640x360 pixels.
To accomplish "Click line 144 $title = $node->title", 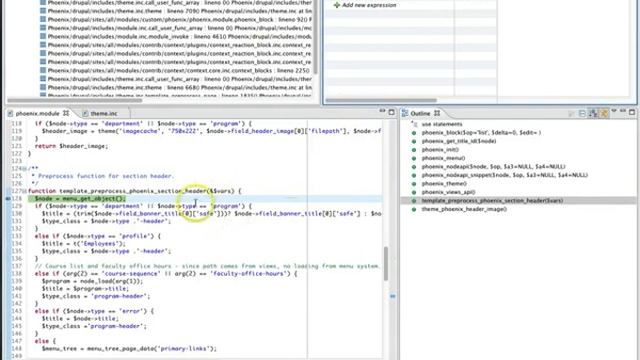I will pos(80,319).
